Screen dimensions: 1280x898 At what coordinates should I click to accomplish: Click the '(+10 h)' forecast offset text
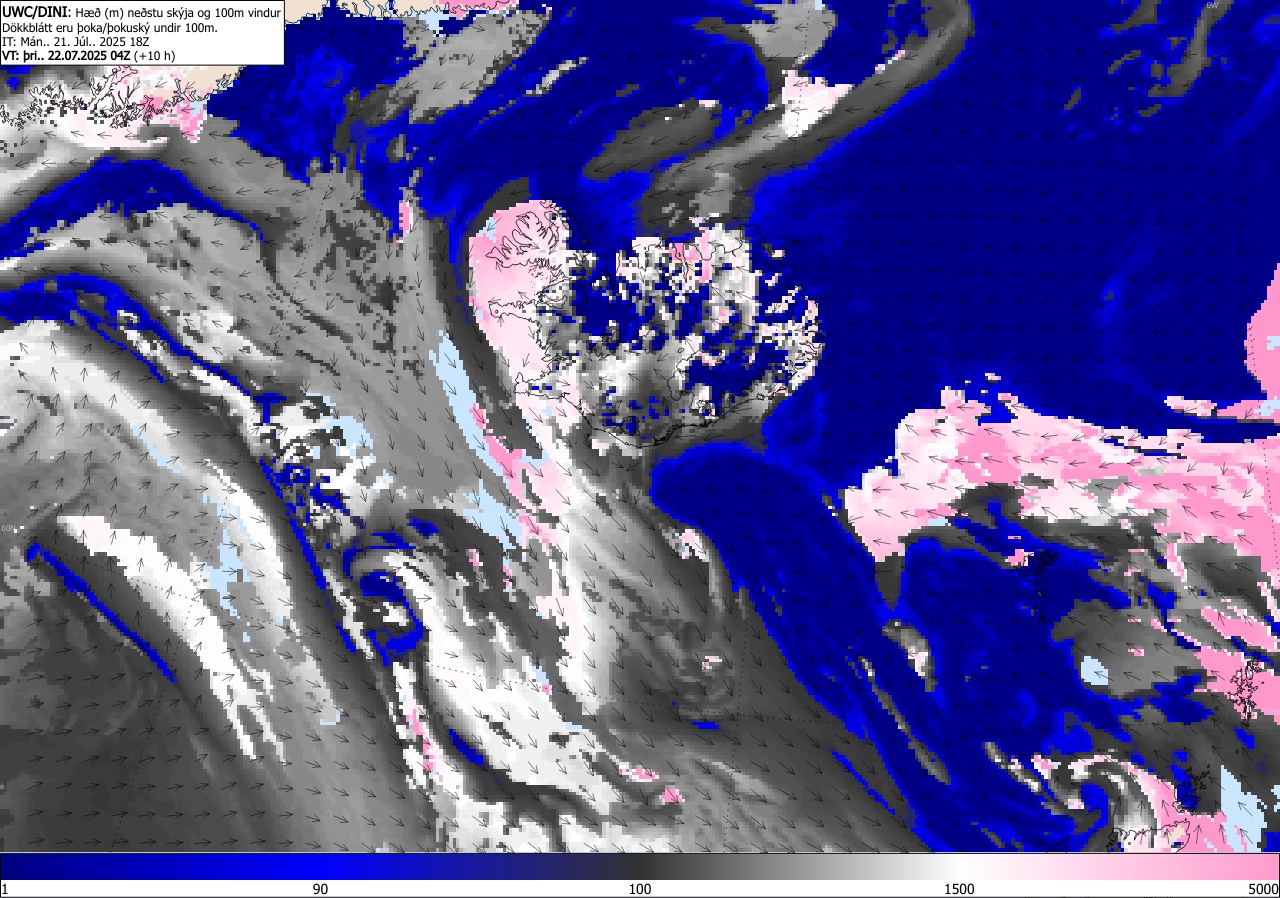[x=154, y=56]
